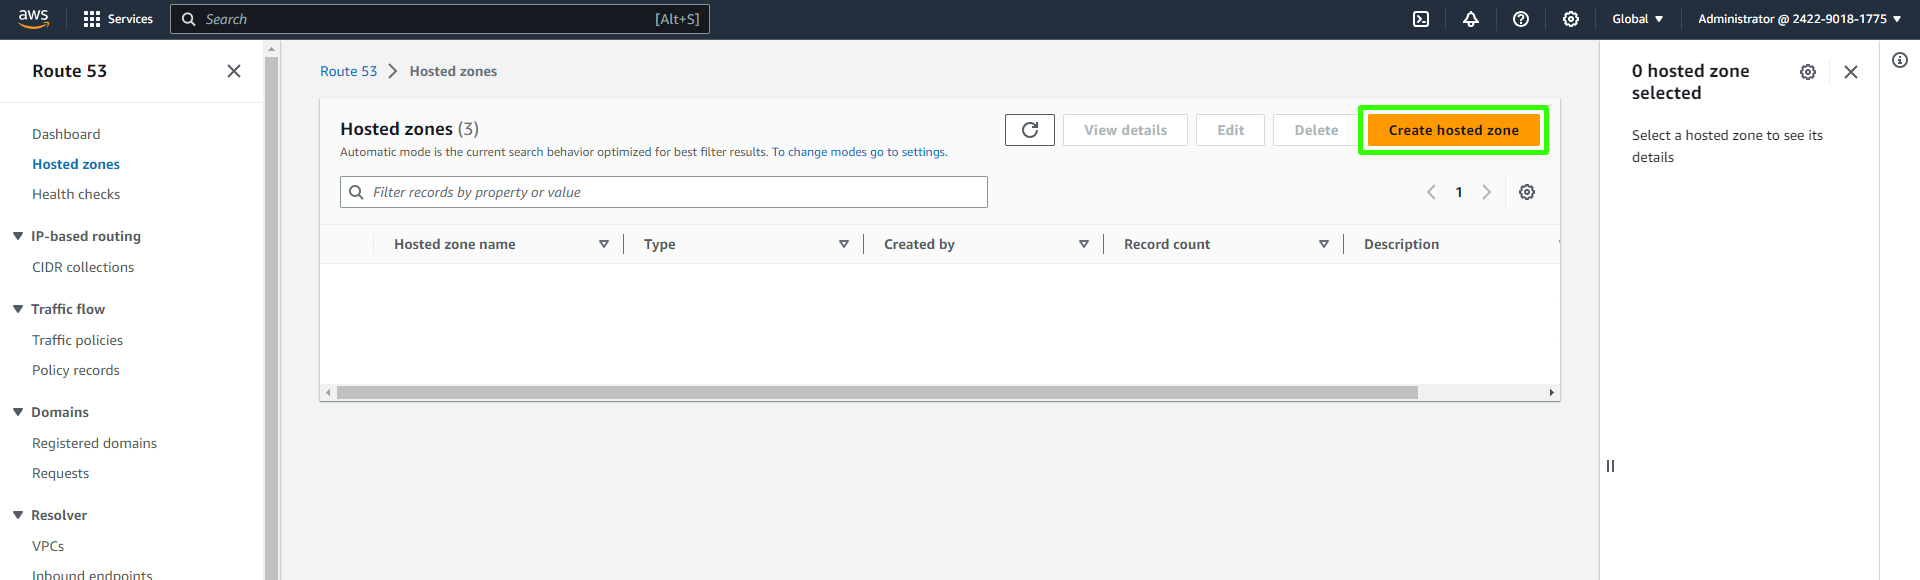Image resolution: width=1920 pixels, height=580 pixels.
Task: Collapse the Traffic flow section
Action: click(18, 309)
